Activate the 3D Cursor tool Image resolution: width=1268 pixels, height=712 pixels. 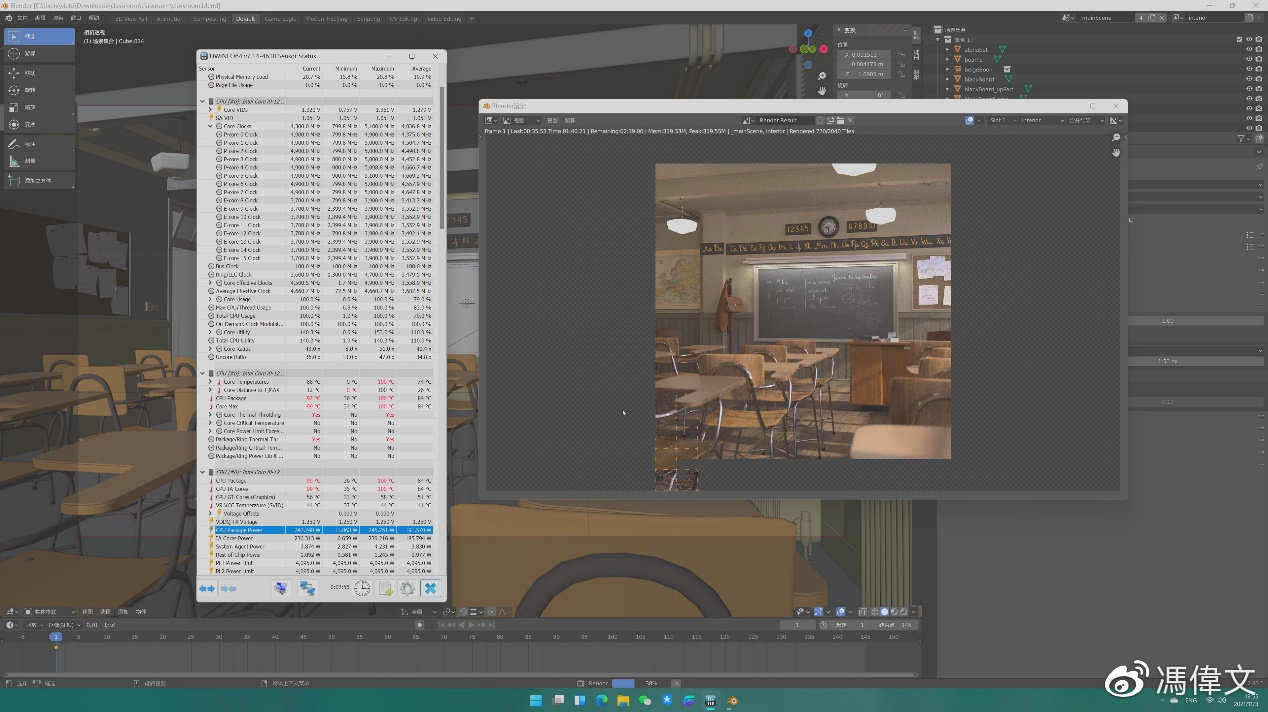click(x=38, y=53)
